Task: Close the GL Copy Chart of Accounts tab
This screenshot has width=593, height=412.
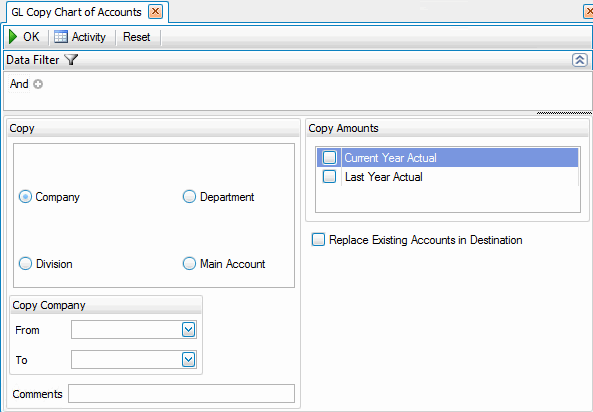Action: (x=155, y=12)
